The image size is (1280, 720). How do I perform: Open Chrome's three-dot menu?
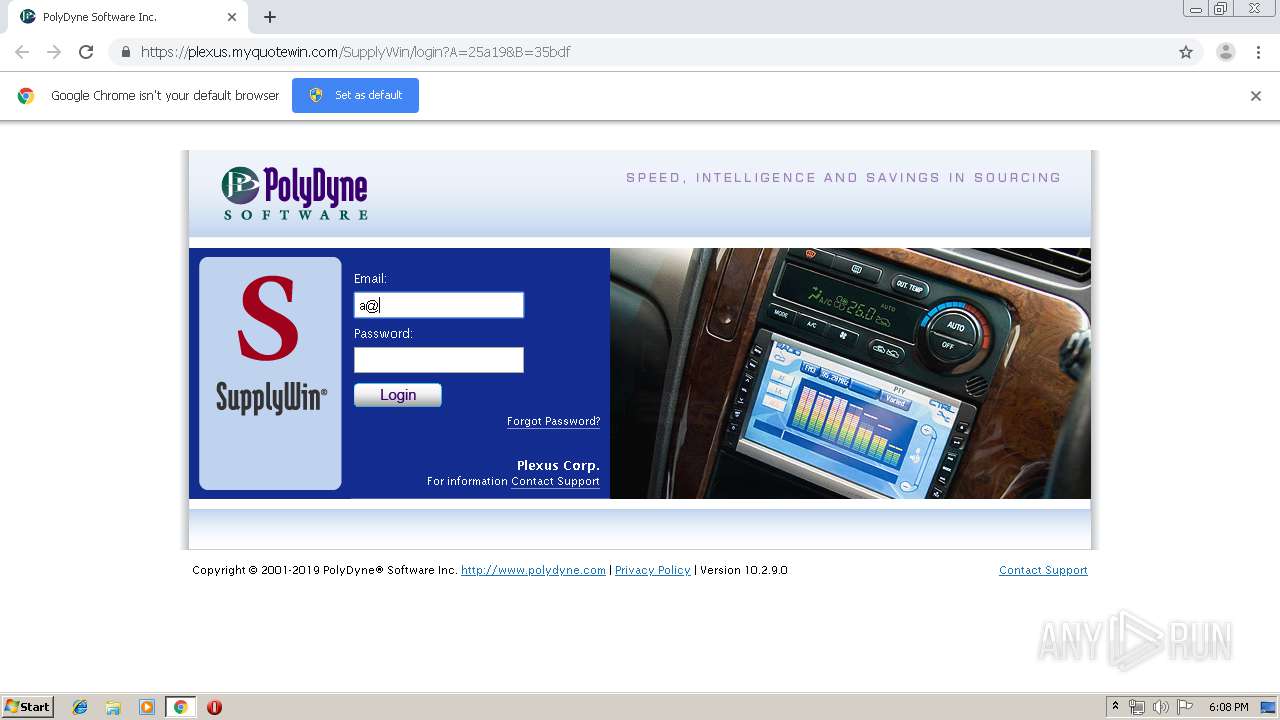(x=1258, y=52)
